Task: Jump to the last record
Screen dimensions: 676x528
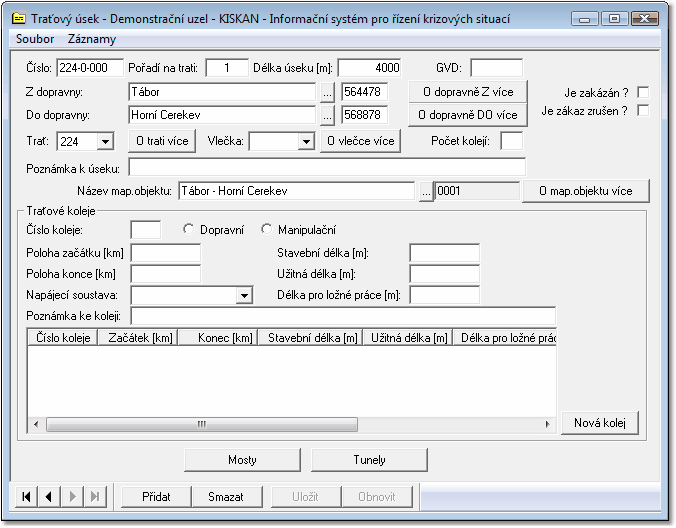Action: pos(95,497)
